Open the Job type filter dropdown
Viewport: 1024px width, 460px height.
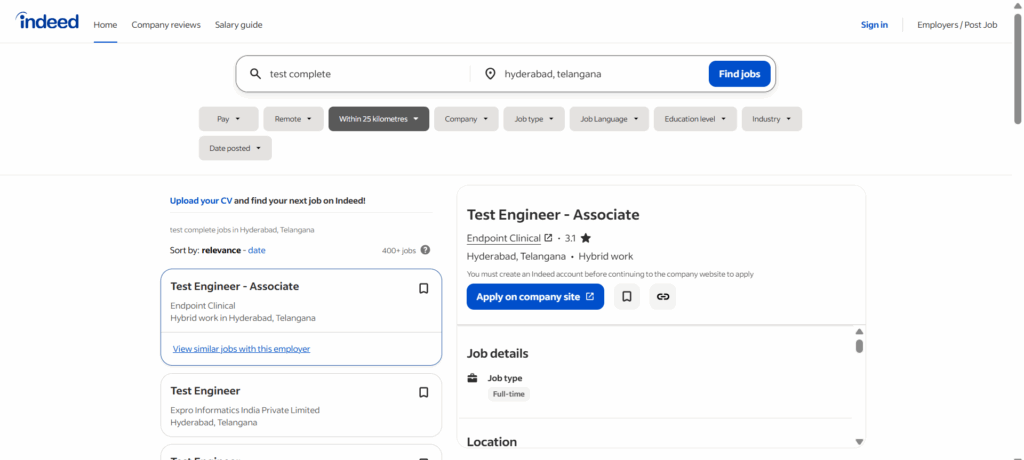534,119
